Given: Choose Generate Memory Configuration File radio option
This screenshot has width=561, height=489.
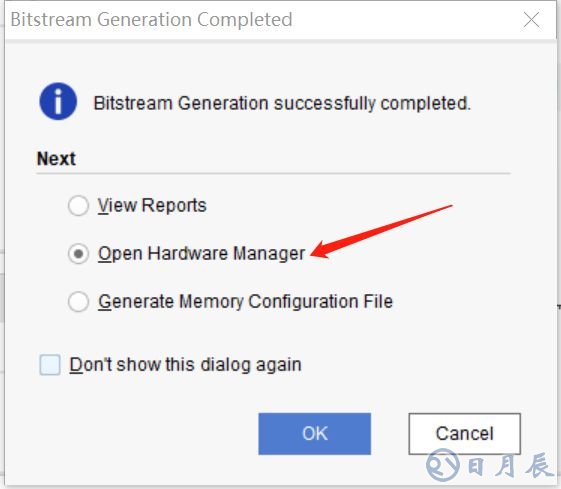Looking at the screenshot, I should tap(78, 302).
